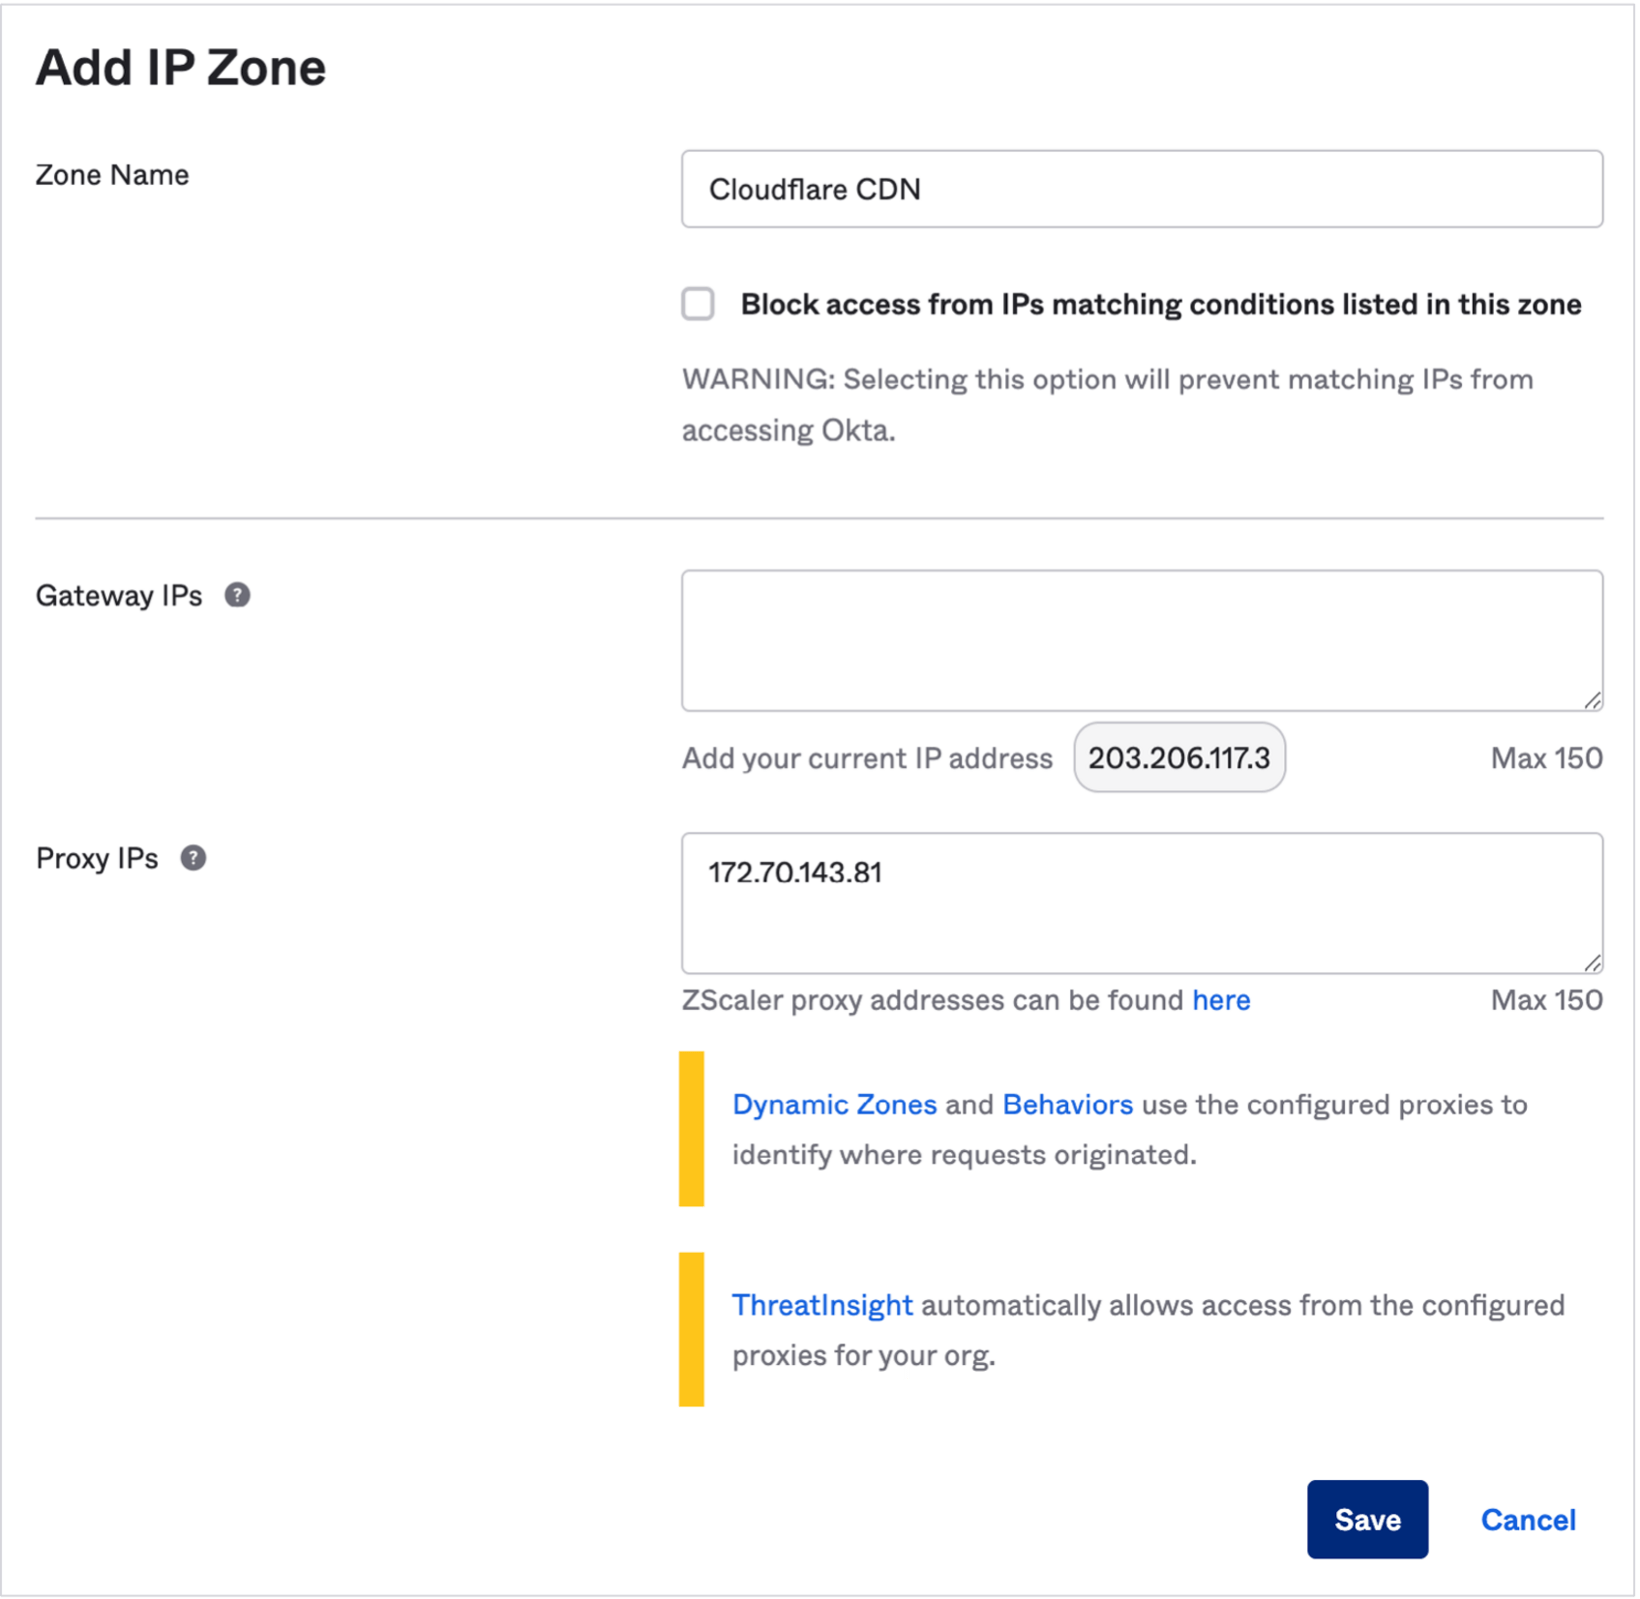Click the Proxy IPs textarea resize handle
The height and width of the screenshot is (1599, 1640).
point(1592,962)
